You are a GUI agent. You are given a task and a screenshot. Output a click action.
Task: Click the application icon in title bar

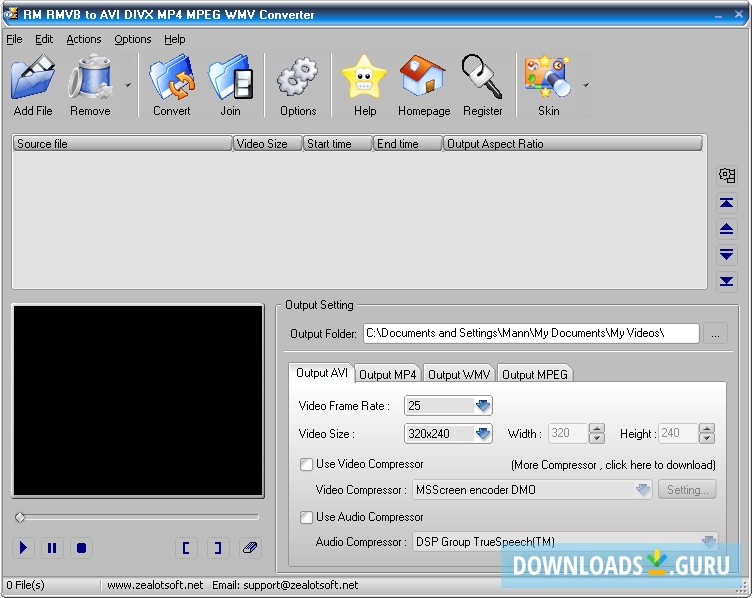(x=11, y=13)
